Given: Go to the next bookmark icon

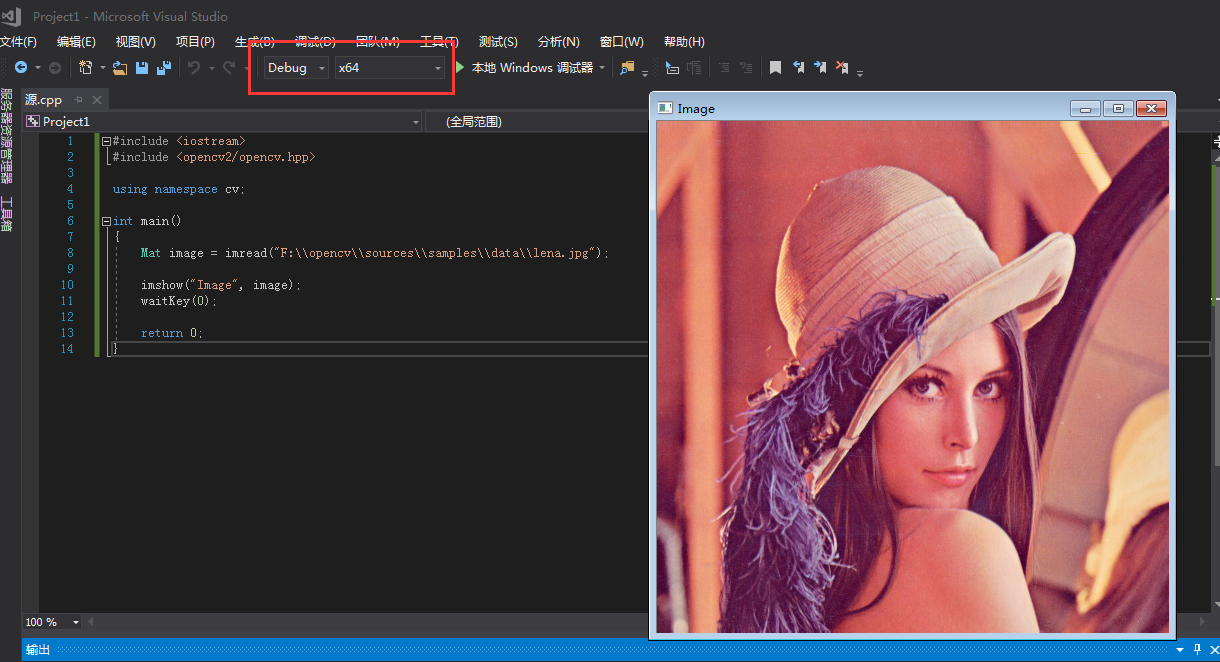Looking at the screenshot, I should click(x=820, y=68).
